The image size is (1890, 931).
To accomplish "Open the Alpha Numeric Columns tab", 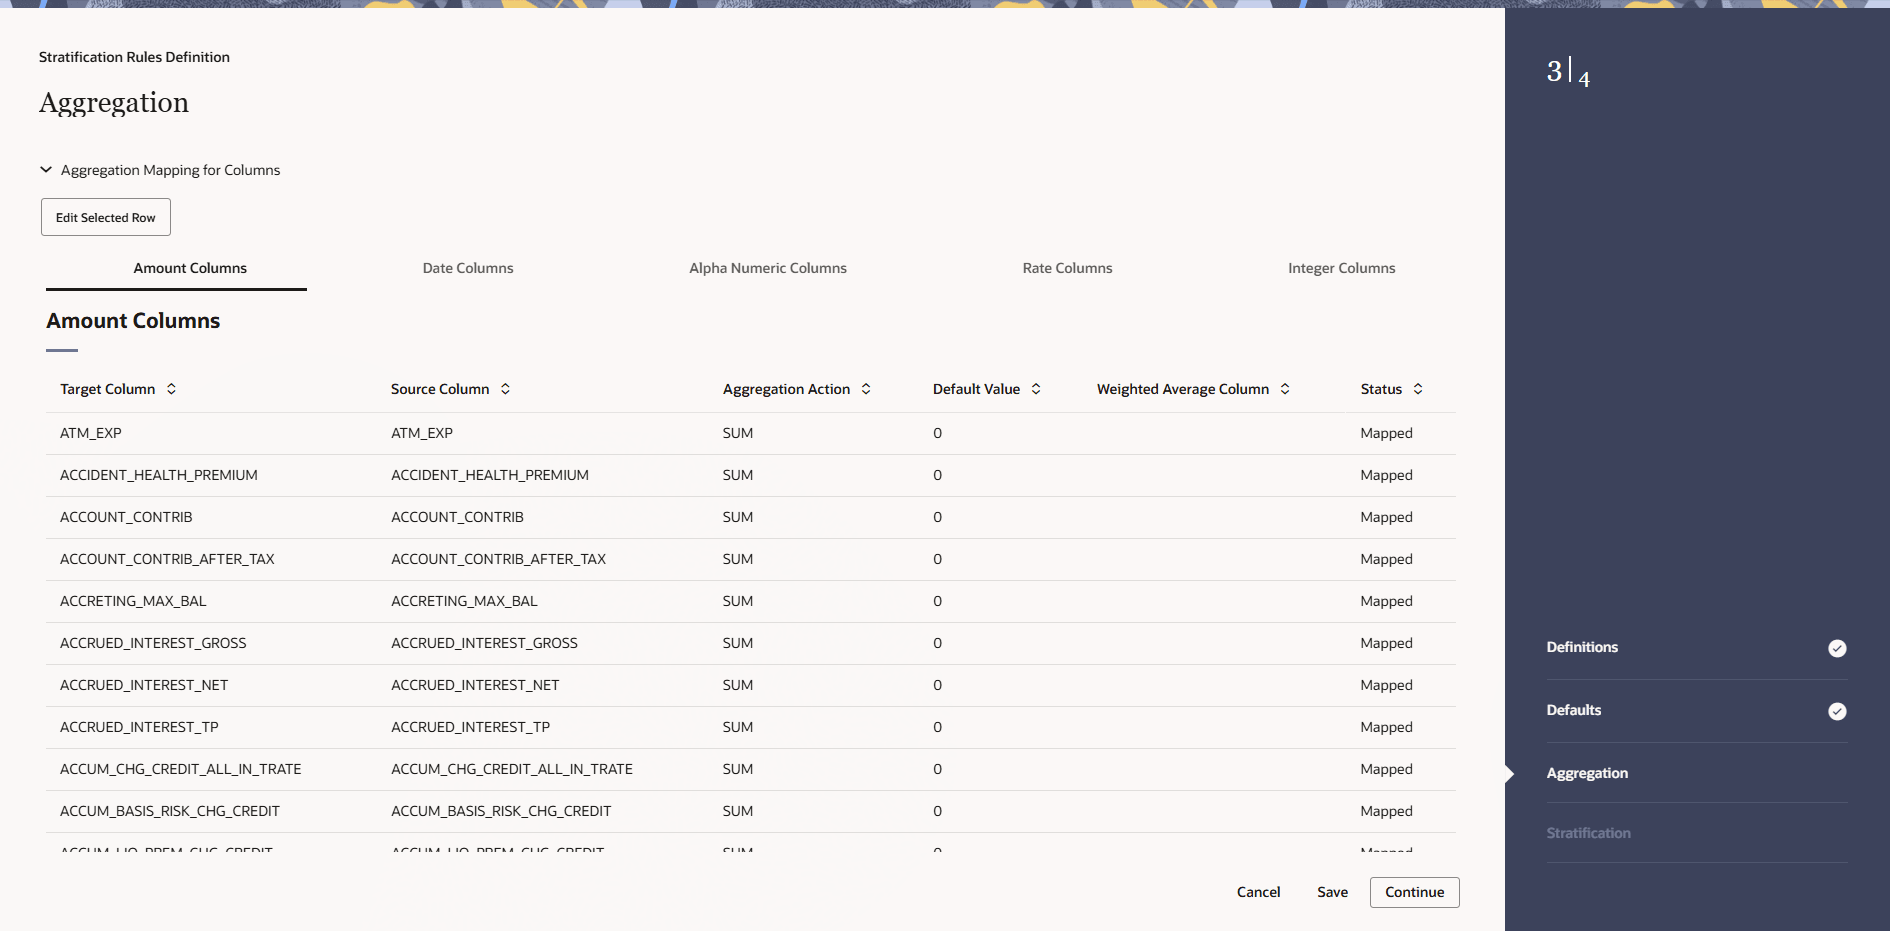I will click(767, 268).
